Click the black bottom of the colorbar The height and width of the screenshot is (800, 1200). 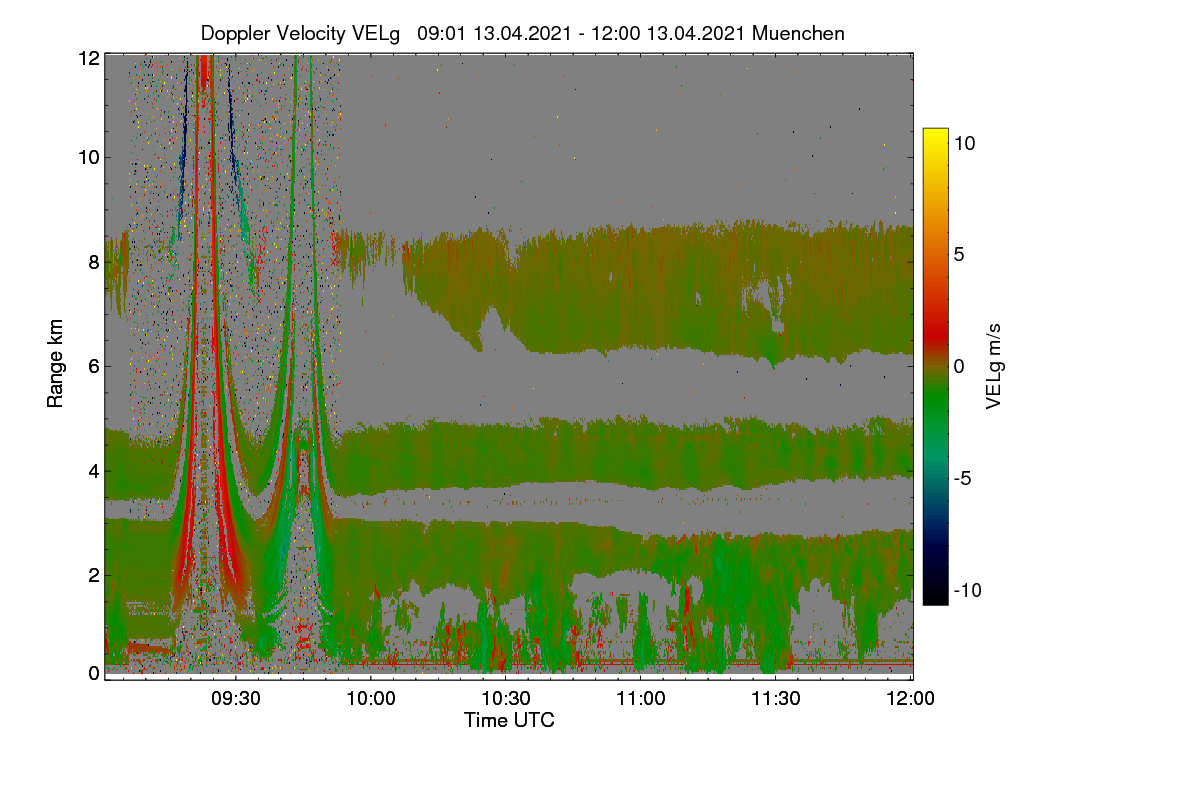(935, 598)
